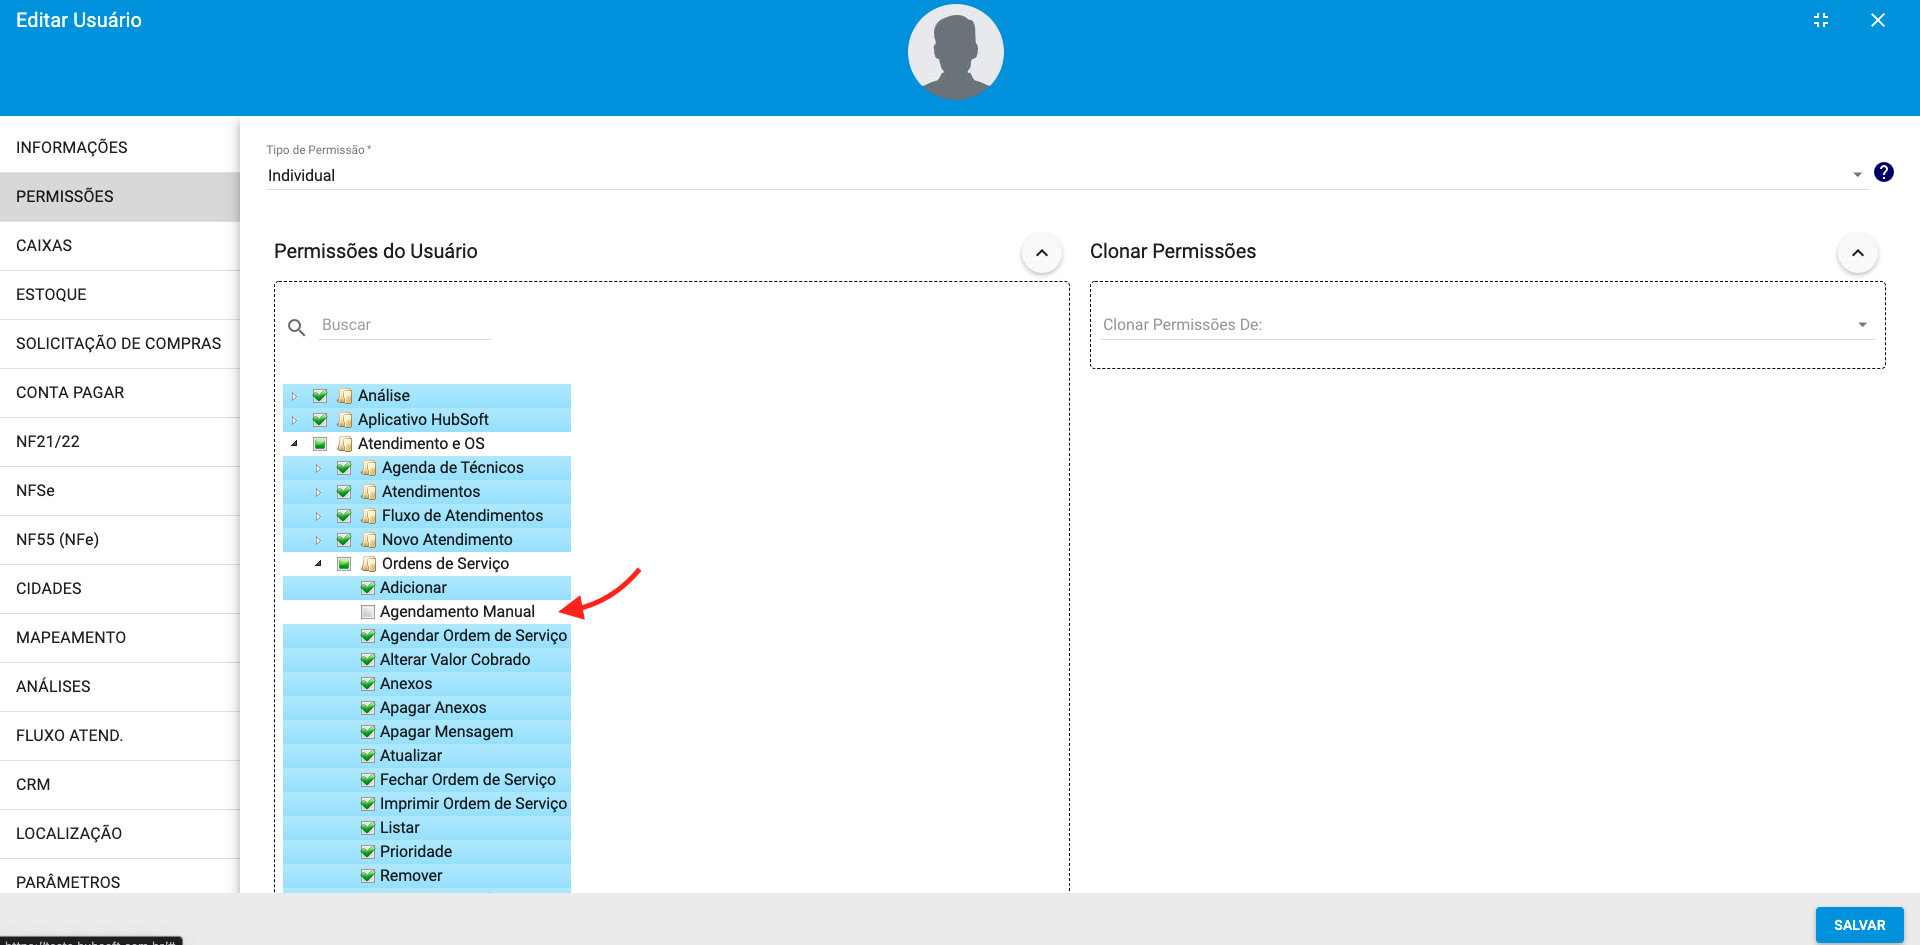Collapse the Clonar Permissões panel
The image size is (1920, 945).
pyautogui.click(x=1858, y=253)
